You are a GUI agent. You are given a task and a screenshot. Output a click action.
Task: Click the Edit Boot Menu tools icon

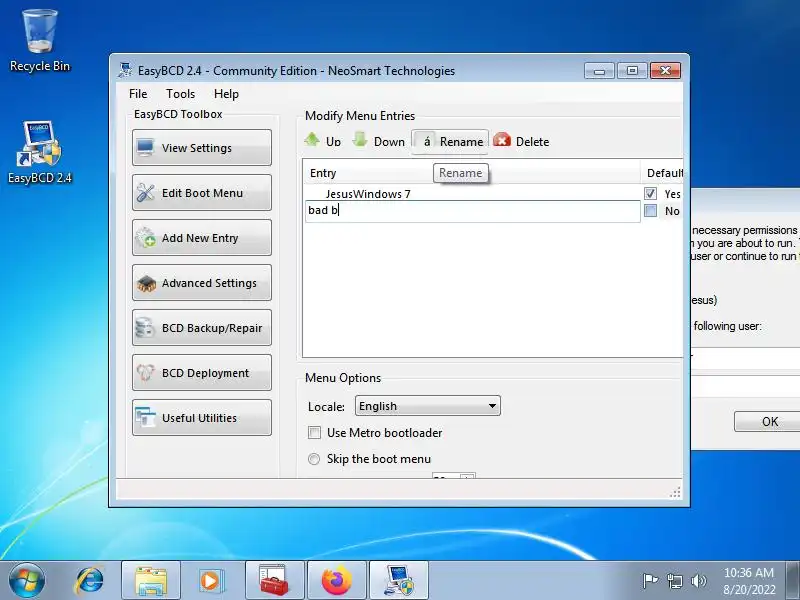pos(145,193)
